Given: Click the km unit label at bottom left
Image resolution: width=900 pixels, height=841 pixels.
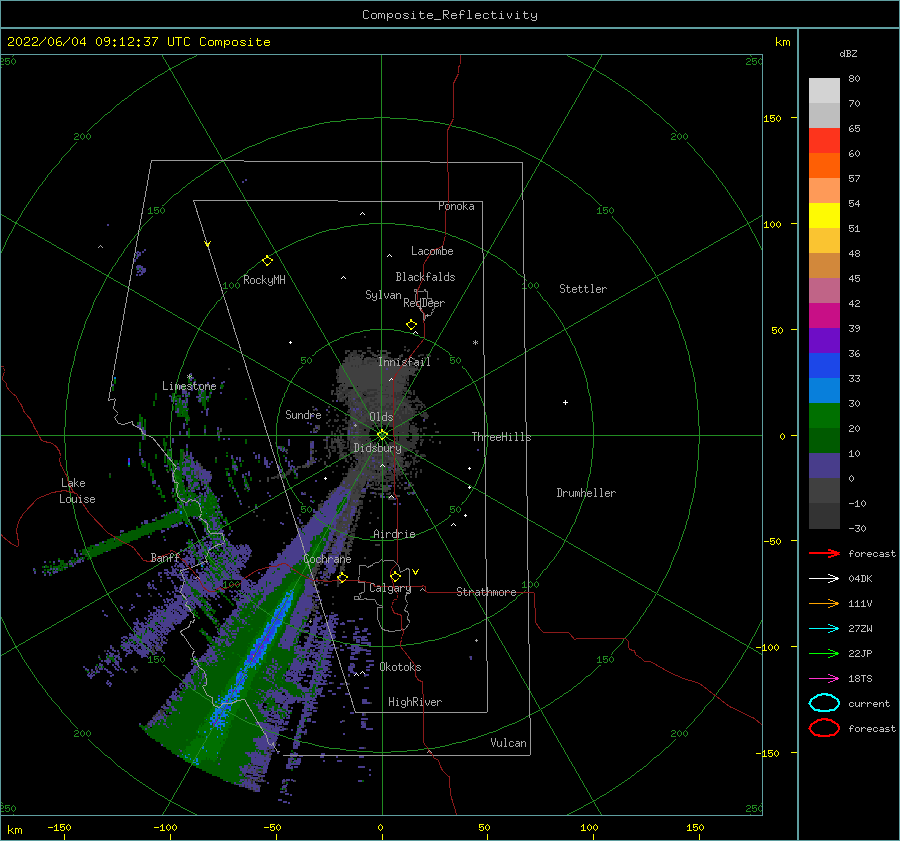Looking at the screenshot, I should pos(14,830).
